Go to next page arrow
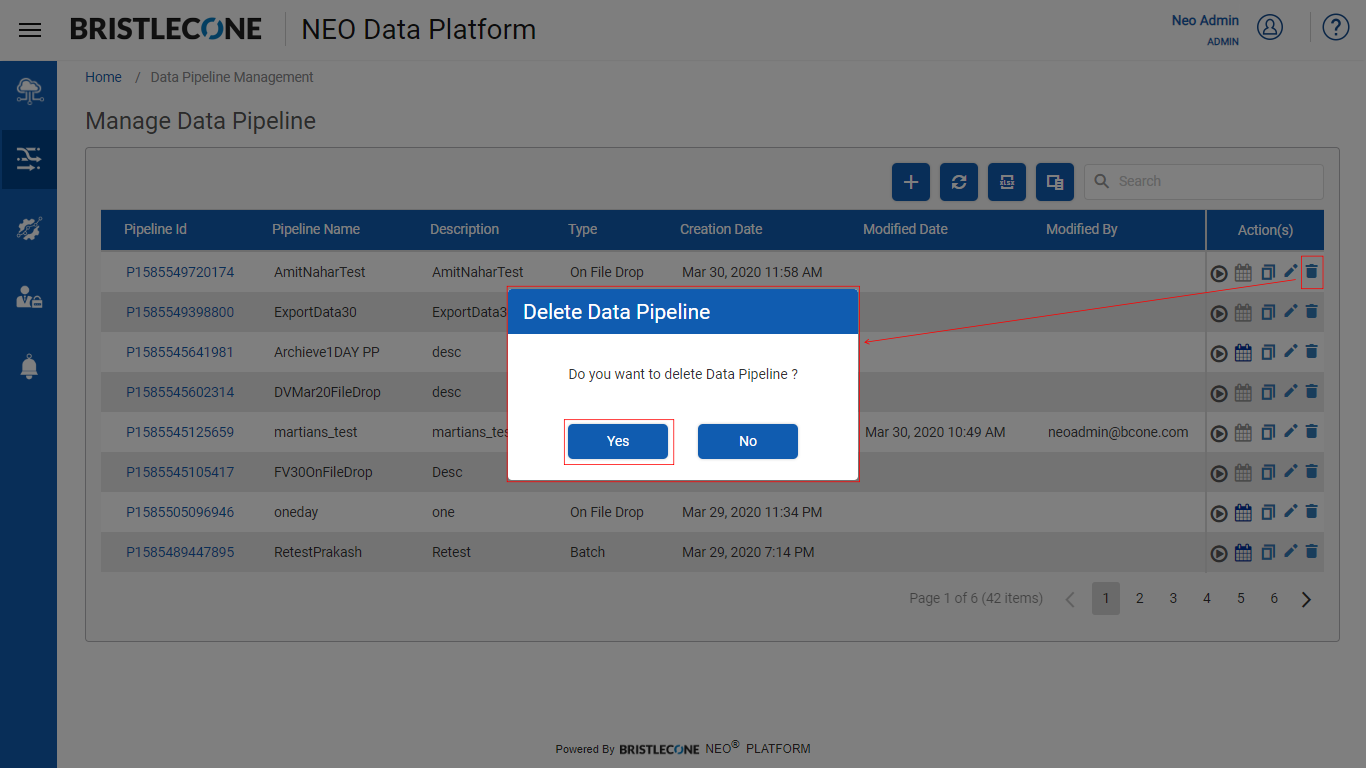 coord(1306,599)
